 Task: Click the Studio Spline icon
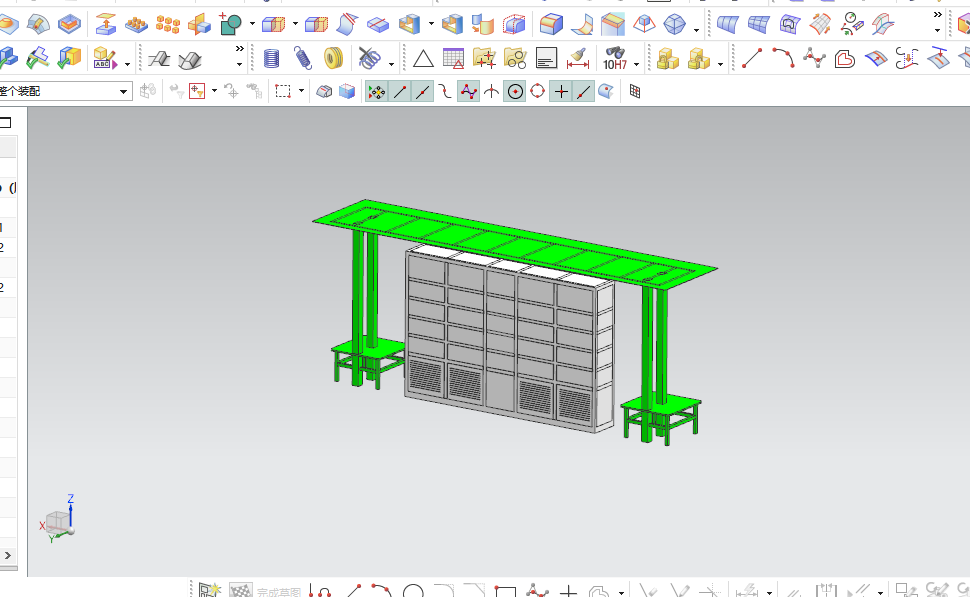(814, 58)
